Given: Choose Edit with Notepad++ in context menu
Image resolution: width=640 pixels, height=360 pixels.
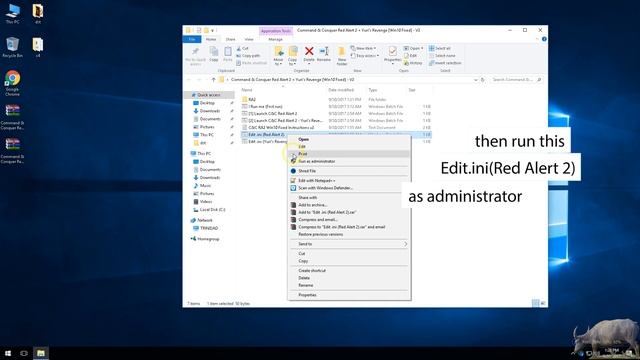Looking at the screenshot, I should 349,180.
